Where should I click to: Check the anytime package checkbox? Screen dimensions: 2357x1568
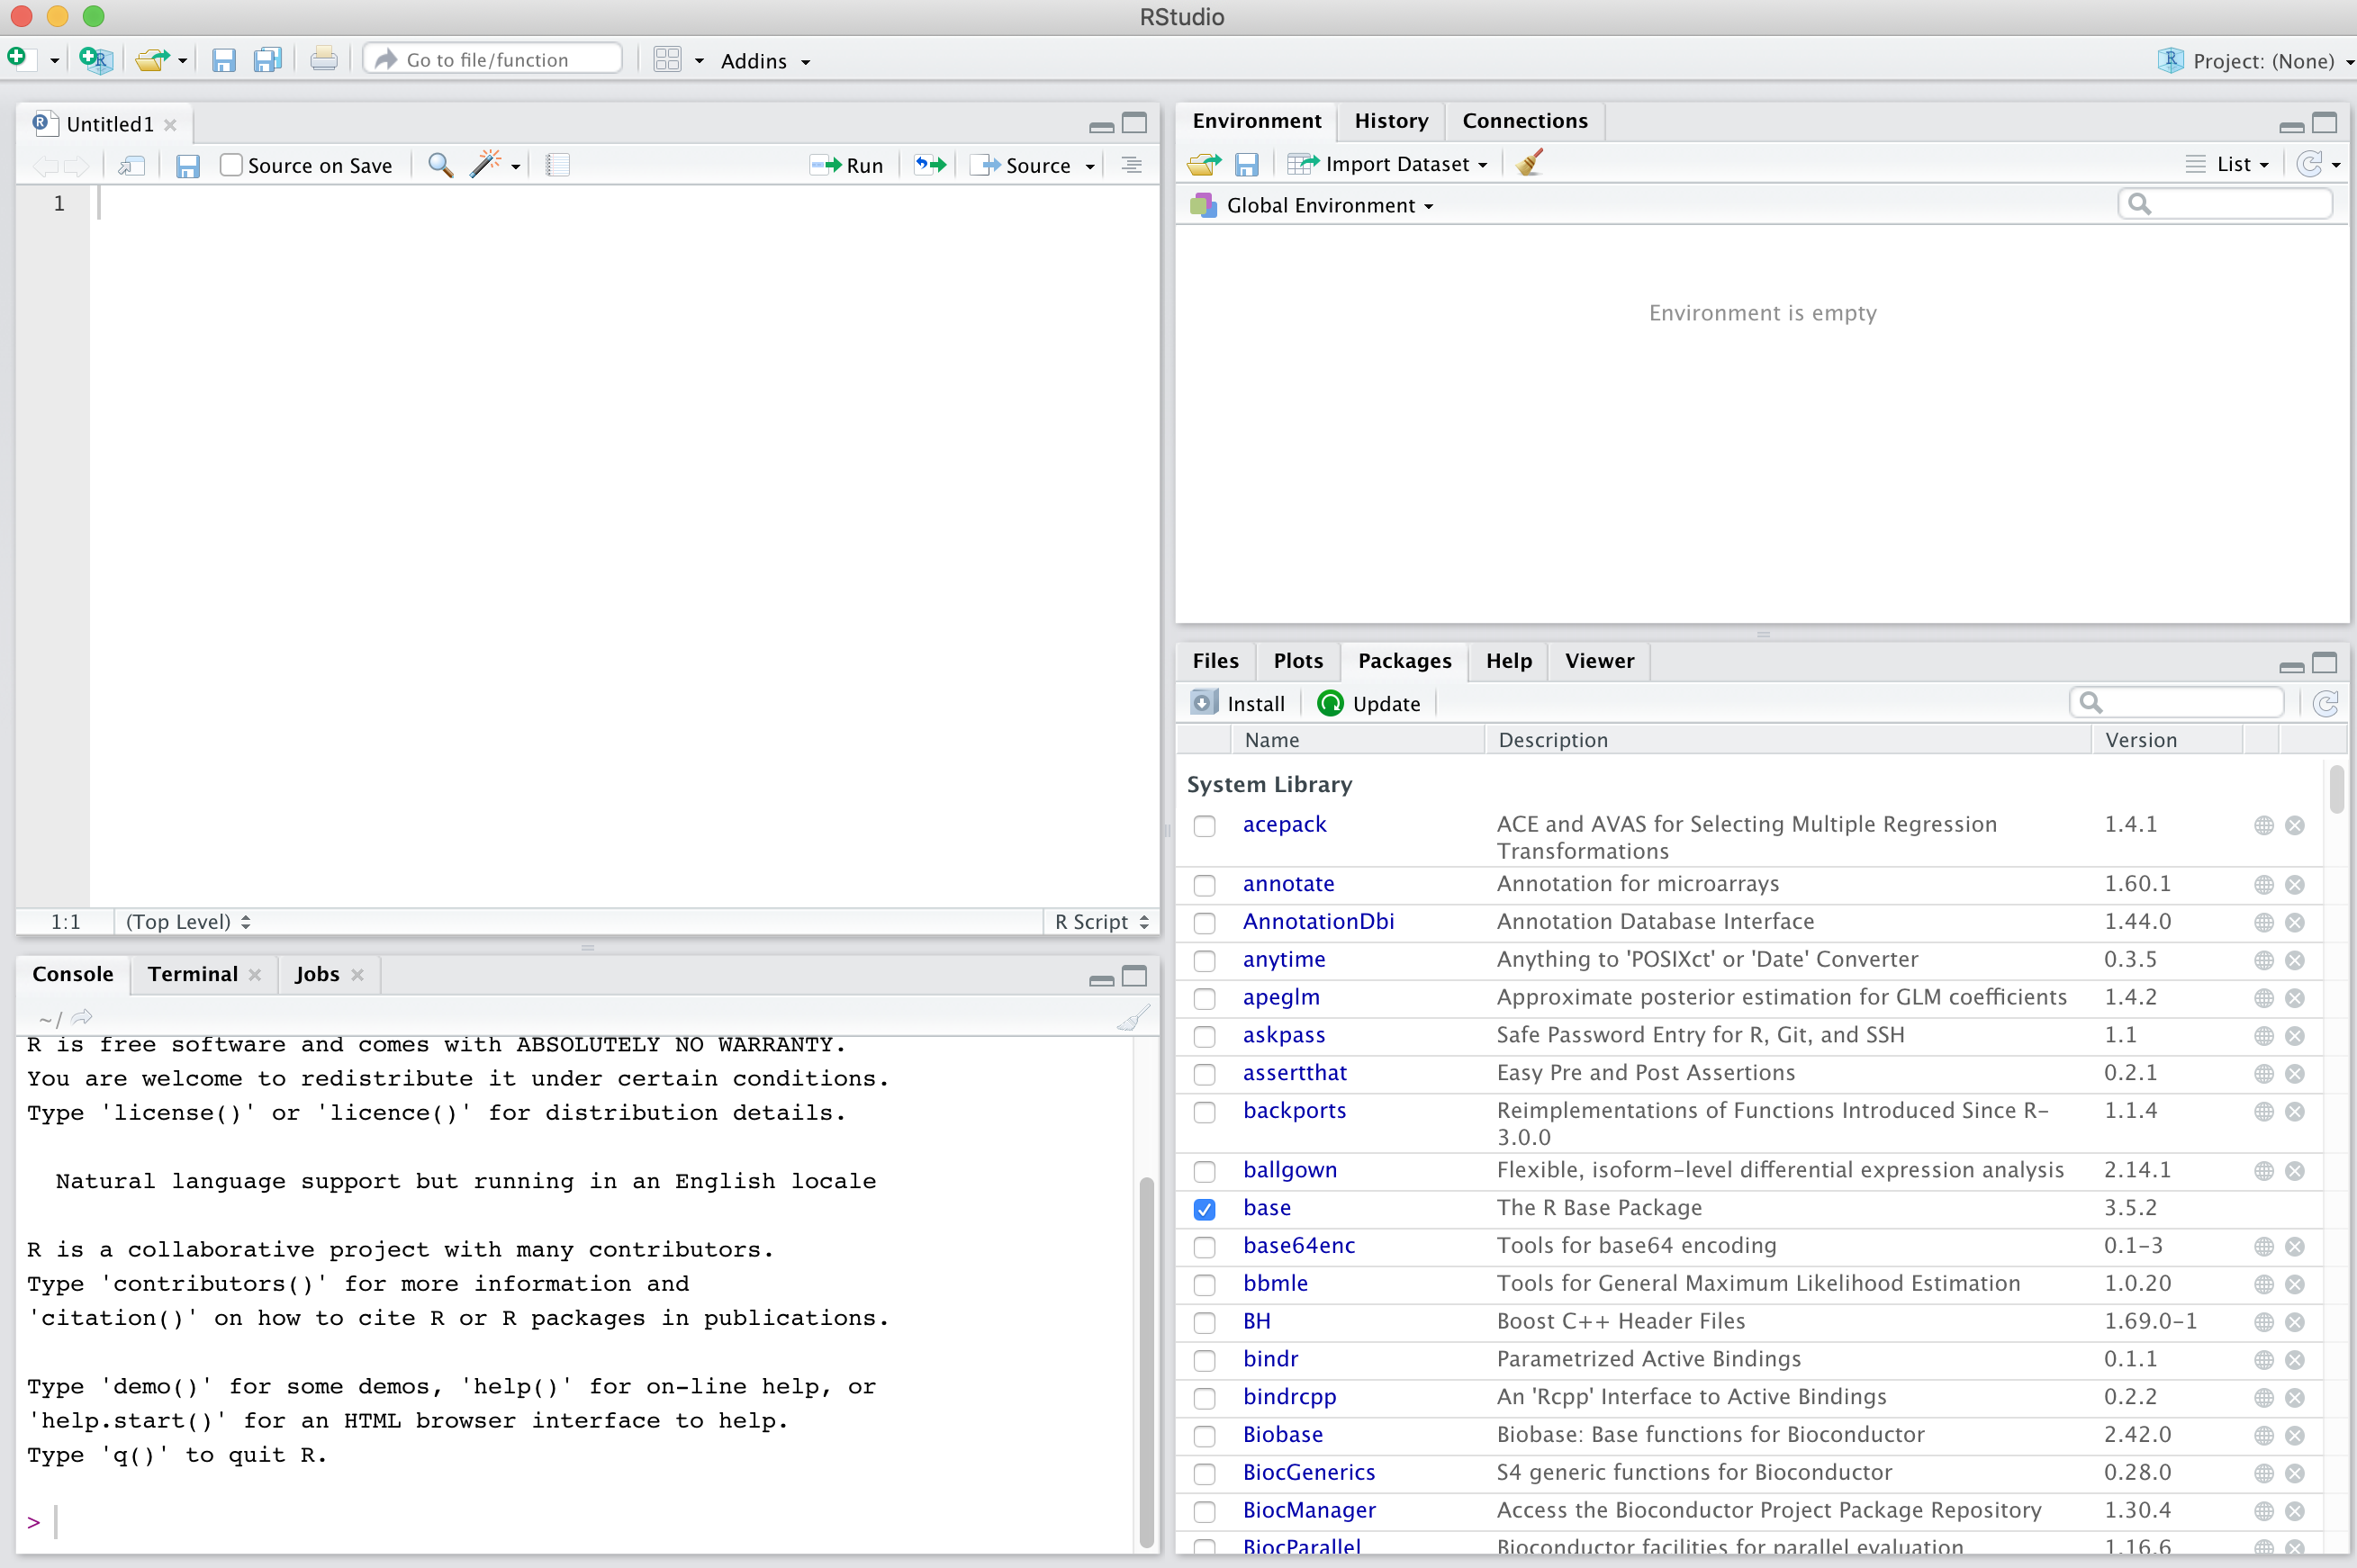(x=1204, y=961)
